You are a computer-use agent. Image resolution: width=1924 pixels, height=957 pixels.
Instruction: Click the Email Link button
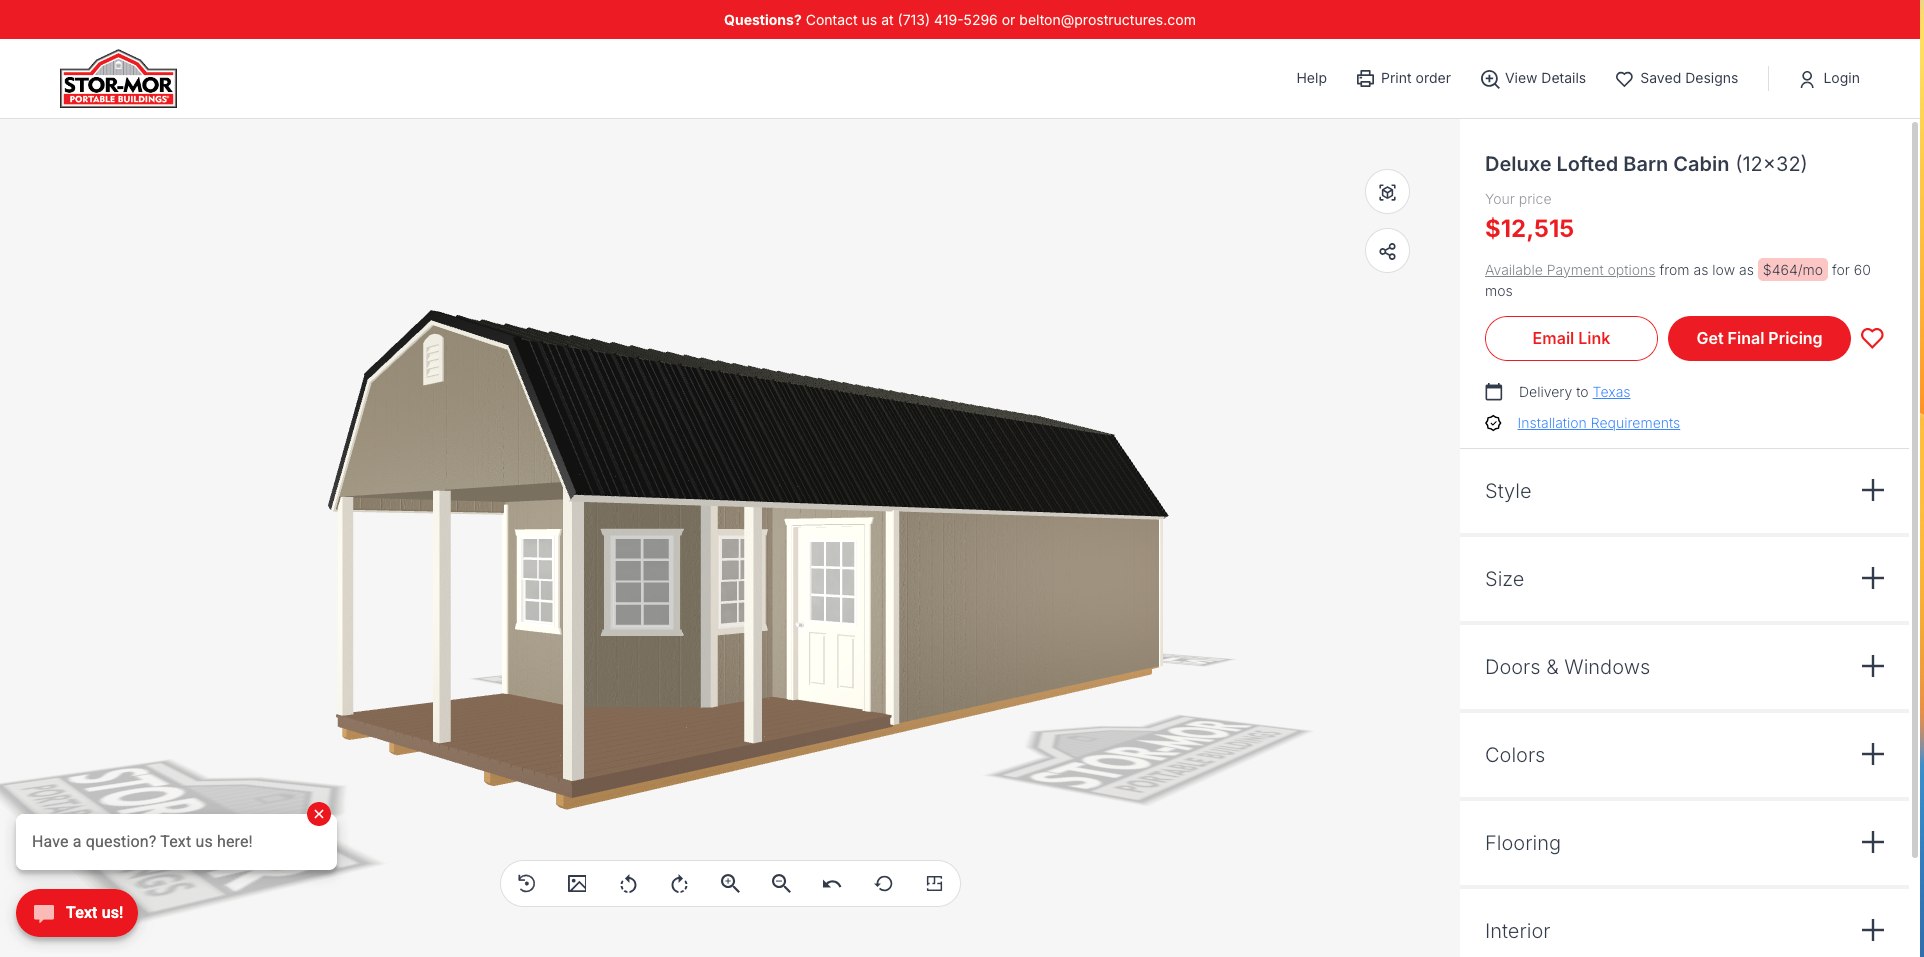[1570, 339]
